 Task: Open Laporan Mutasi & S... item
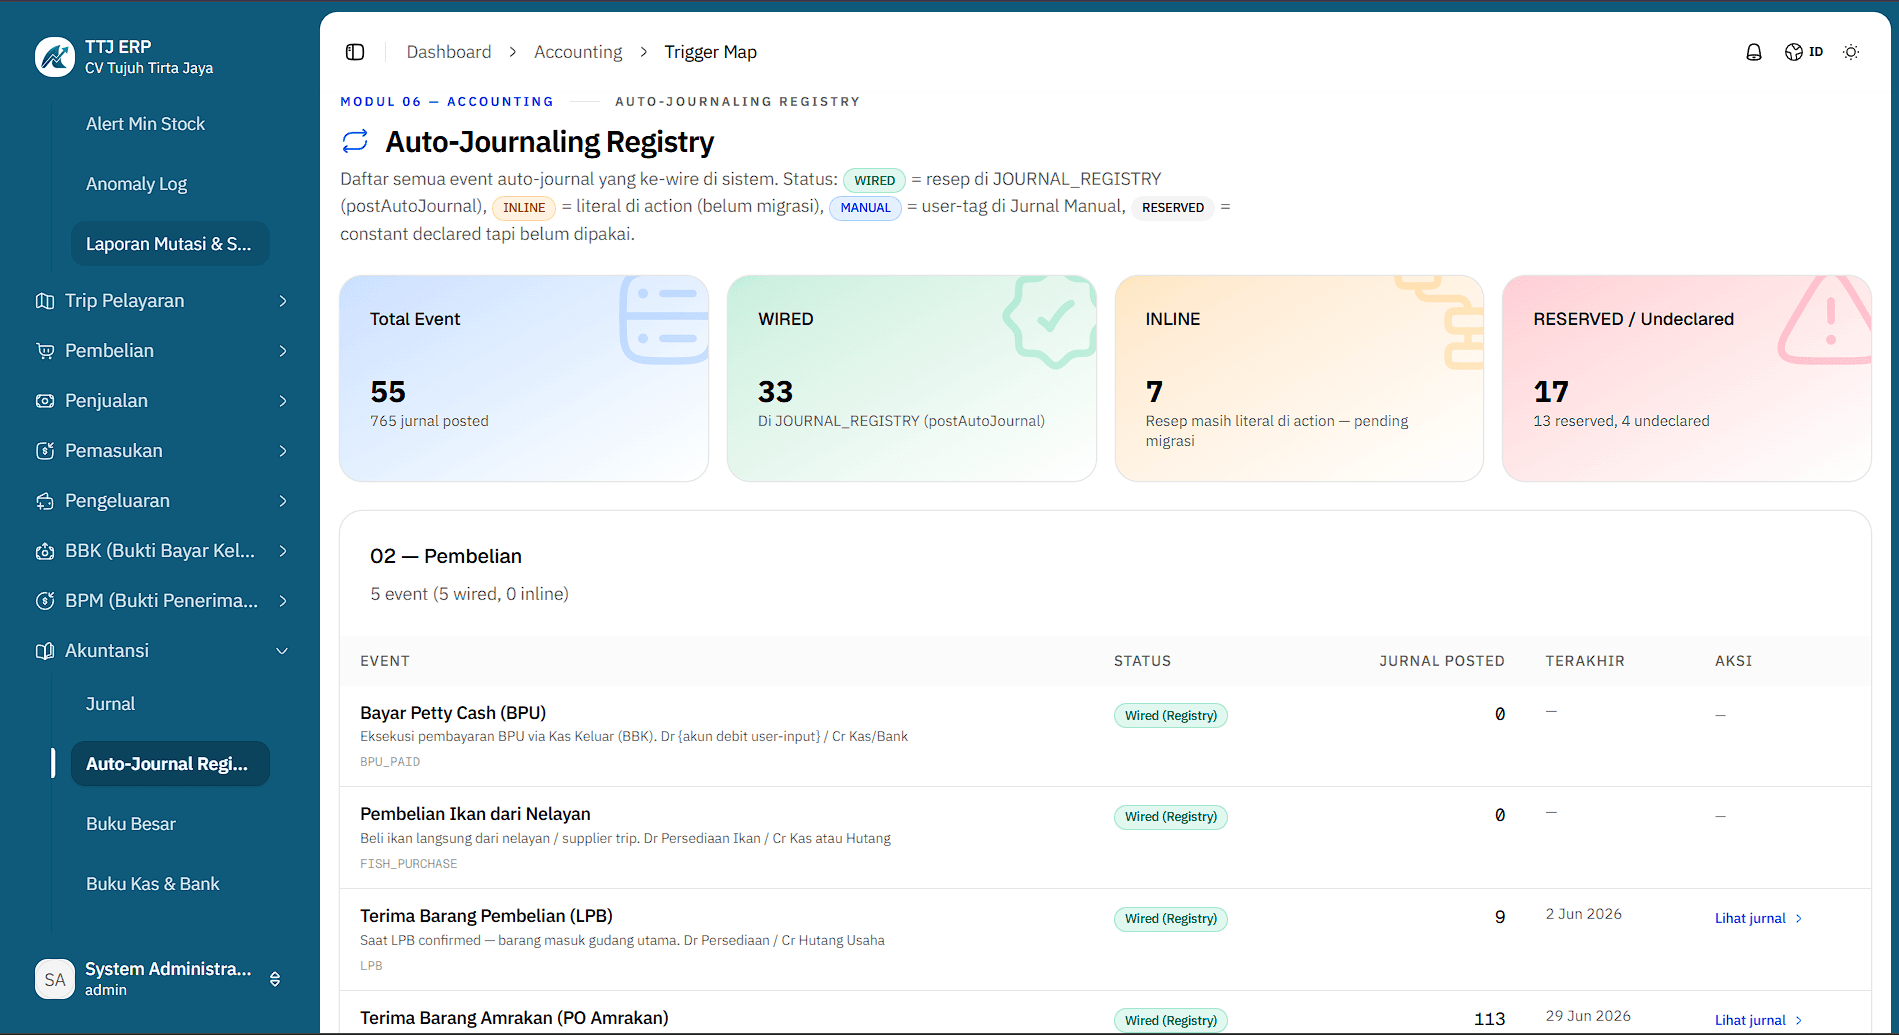pyautogui.click(x=170, y=244)
